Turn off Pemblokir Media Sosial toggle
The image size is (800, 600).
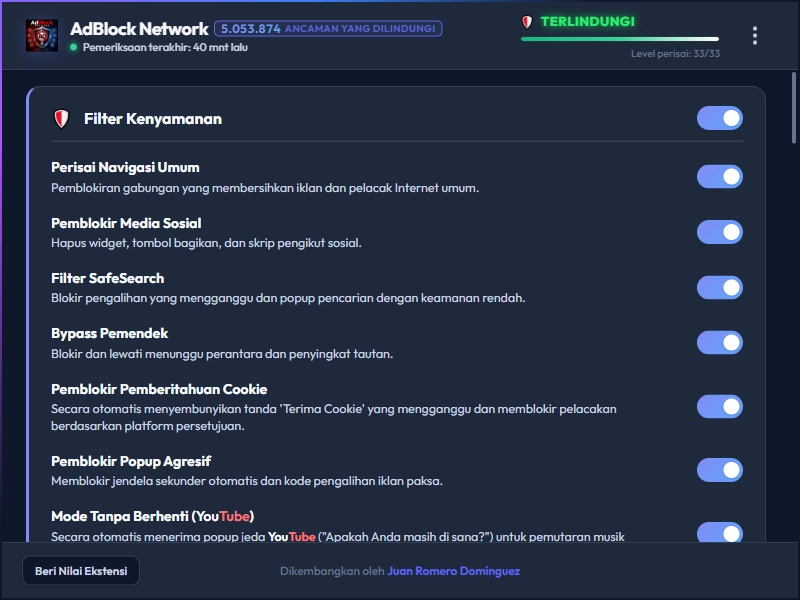click(x=719, y=232)
